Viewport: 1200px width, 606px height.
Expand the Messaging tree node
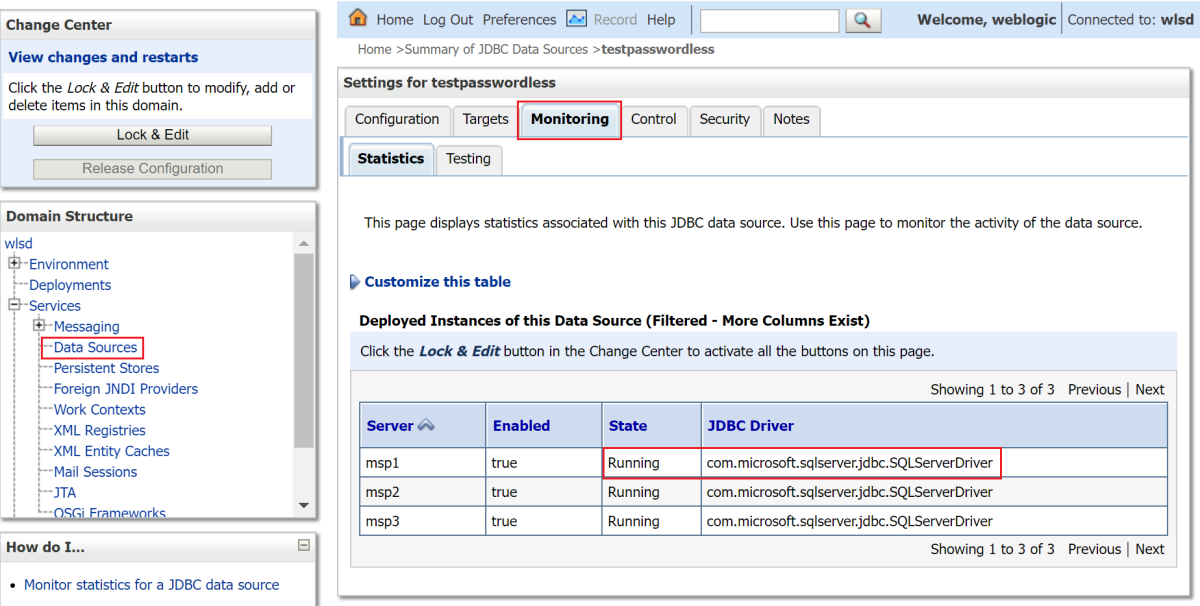point(38,326)
